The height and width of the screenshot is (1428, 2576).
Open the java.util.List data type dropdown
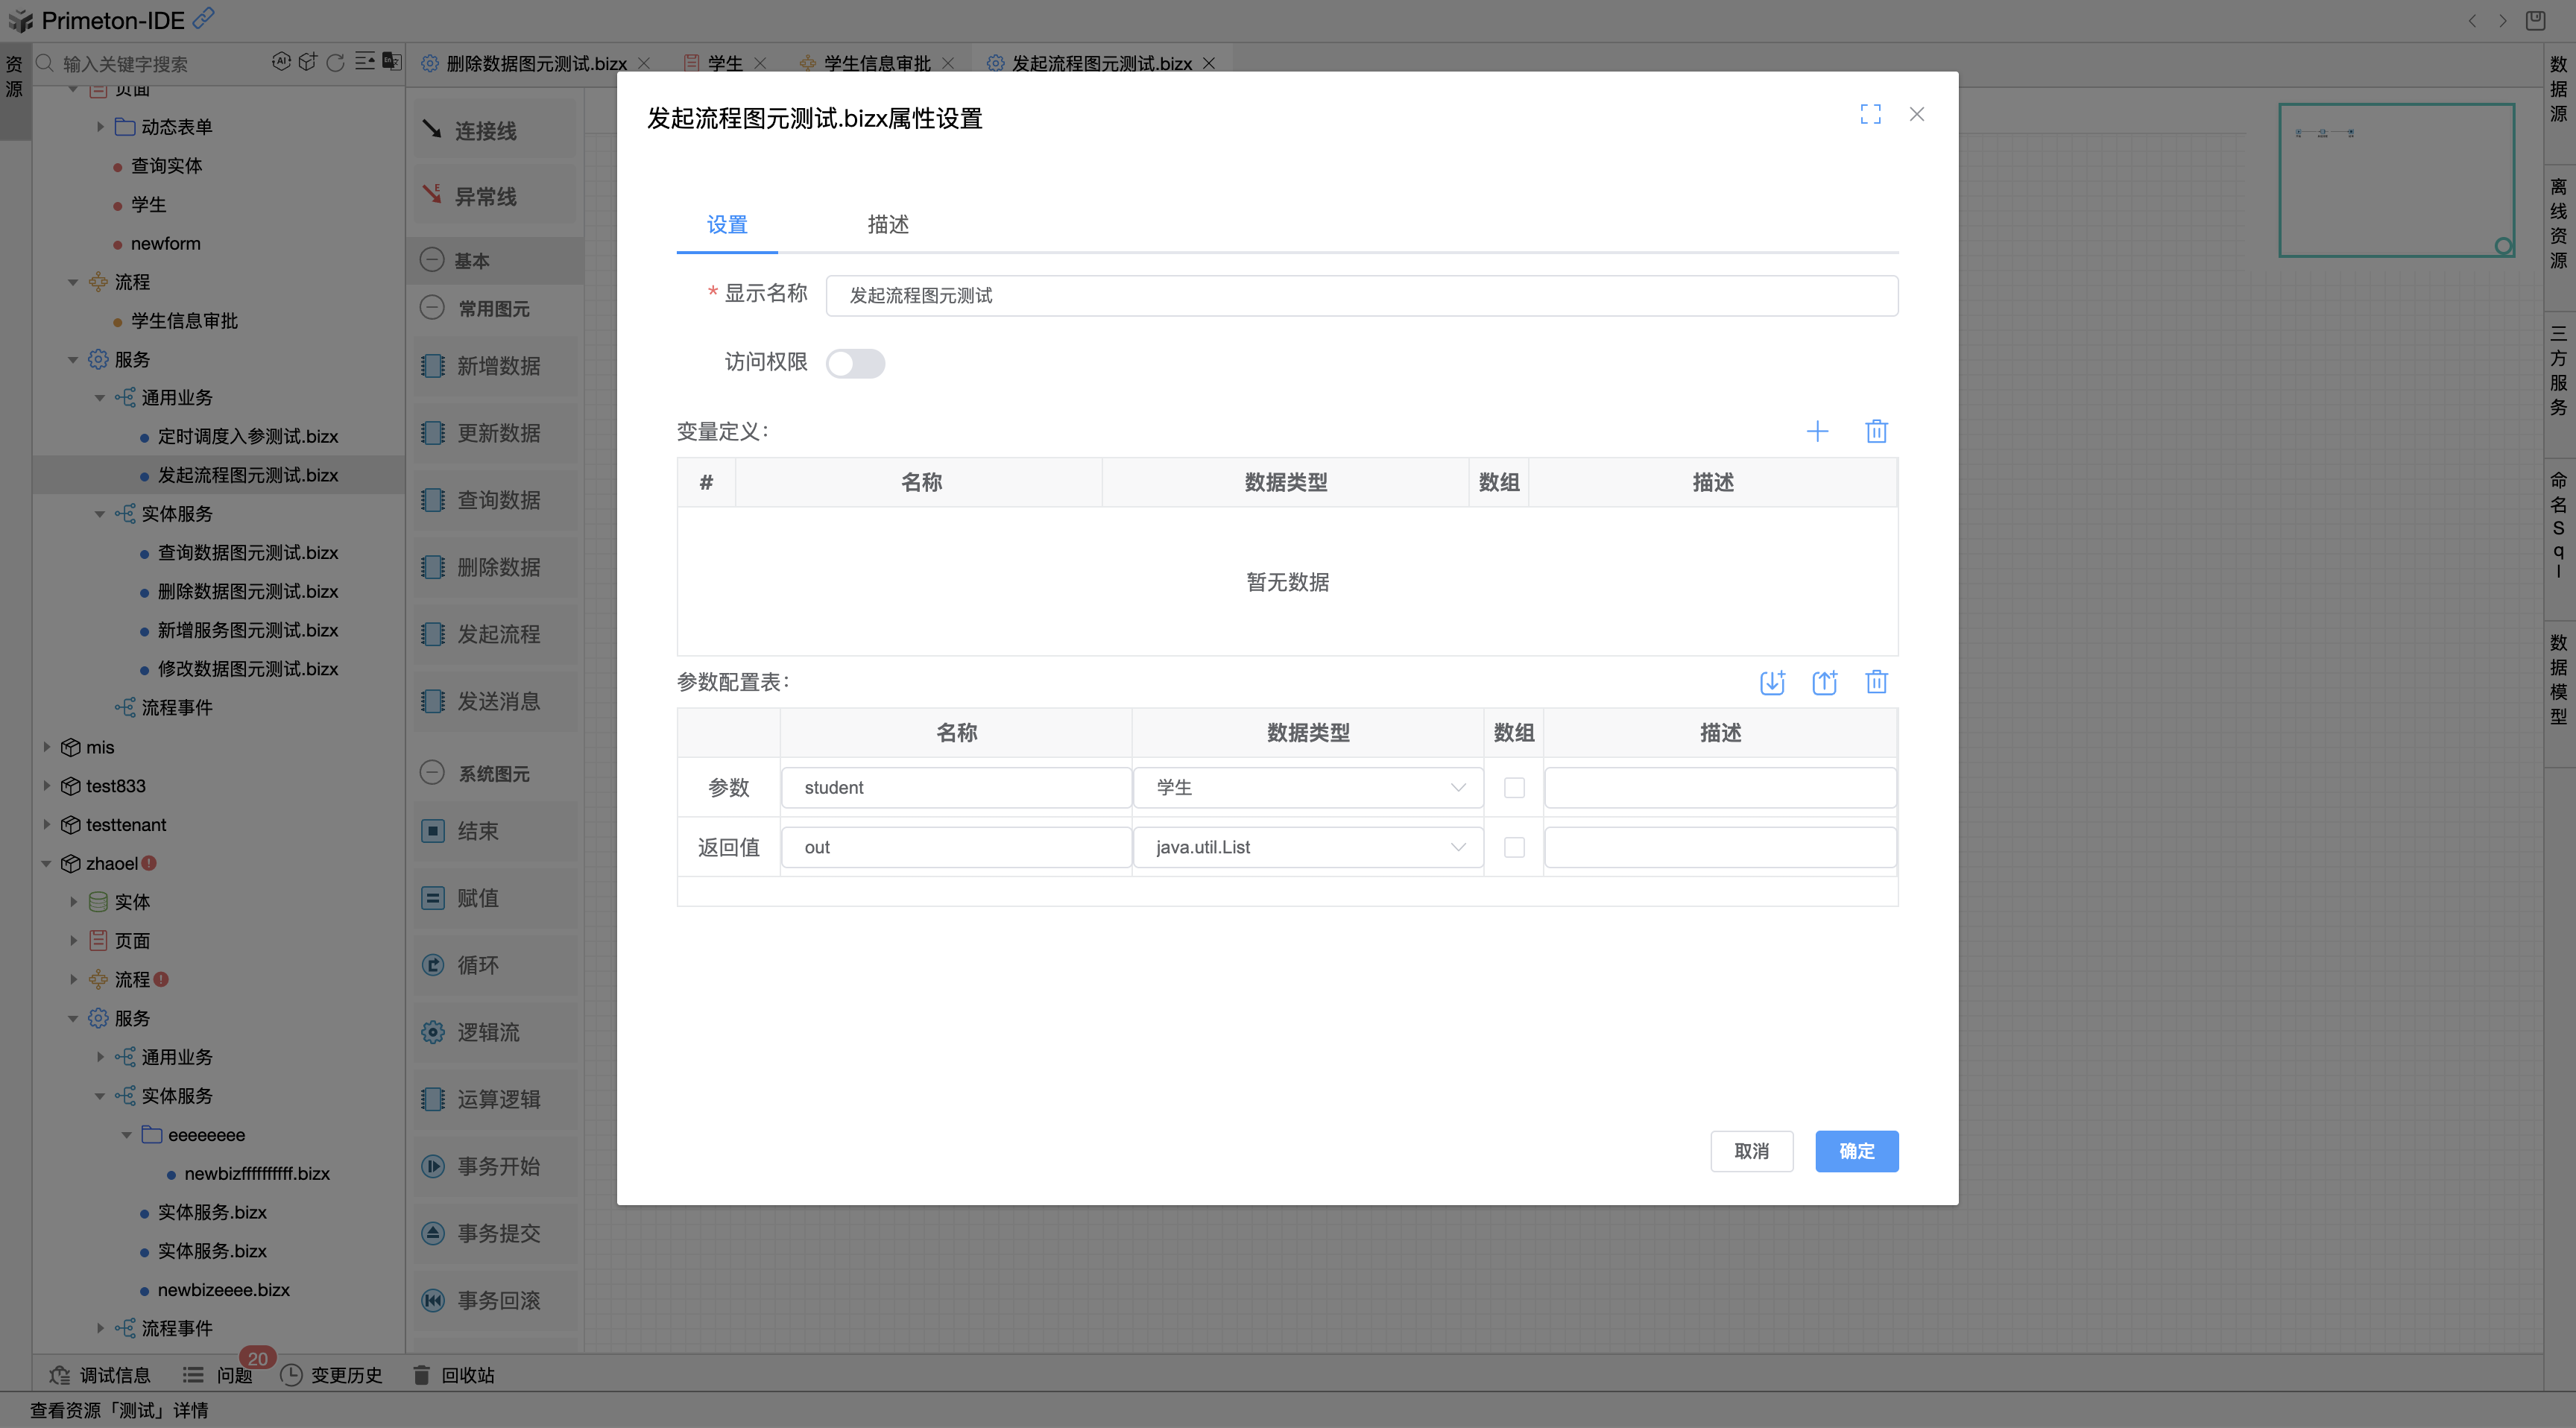1457,846
